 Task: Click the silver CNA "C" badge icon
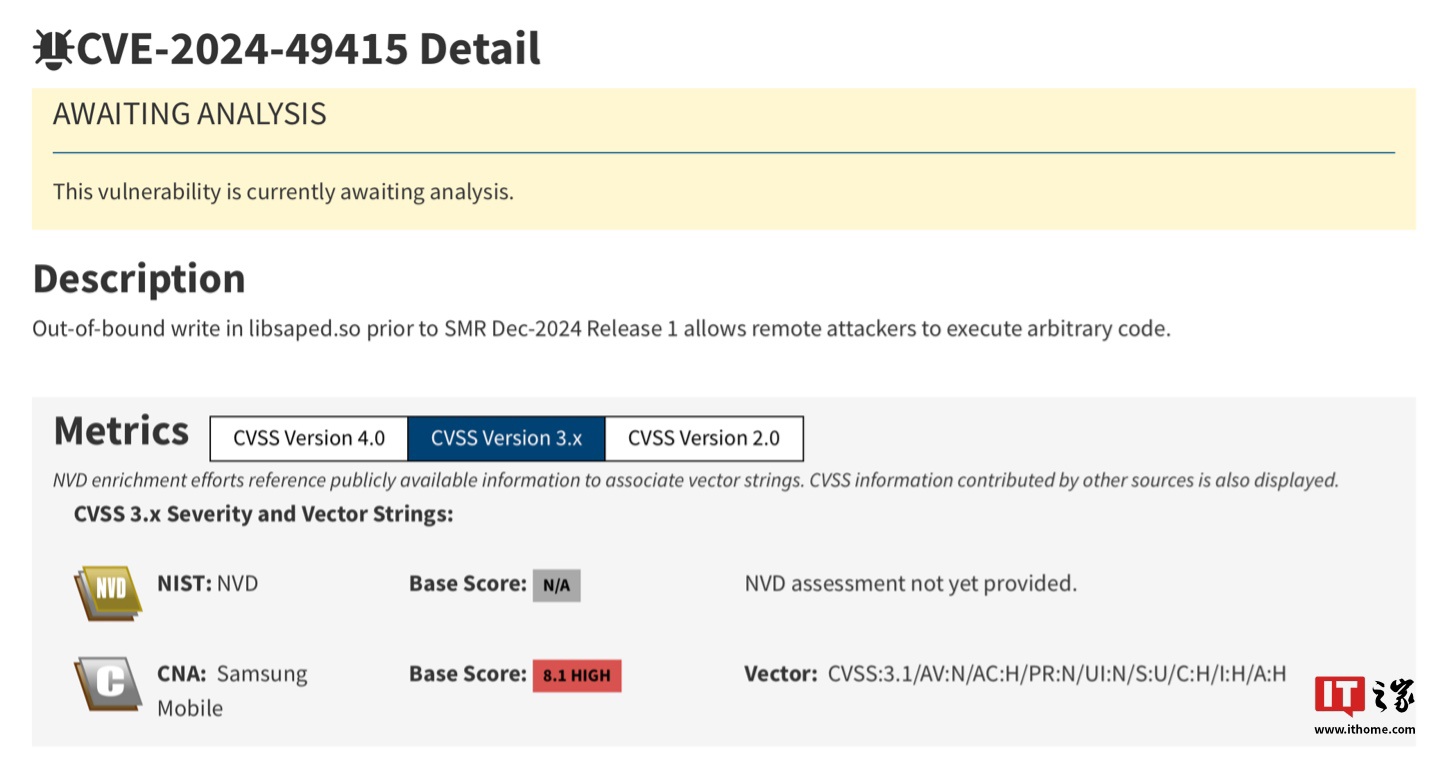(108, 683)
